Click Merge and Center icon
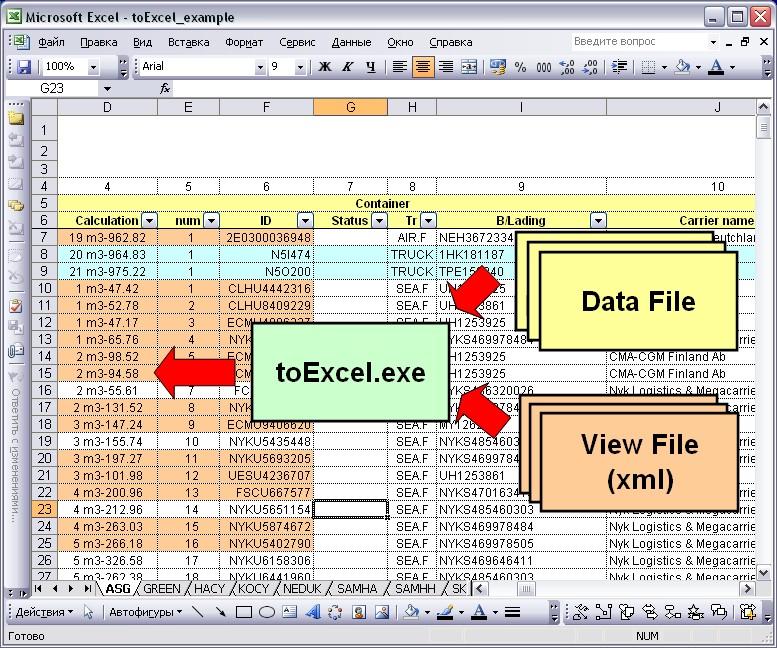Screen dimensions: 777x648 point(469,66)
